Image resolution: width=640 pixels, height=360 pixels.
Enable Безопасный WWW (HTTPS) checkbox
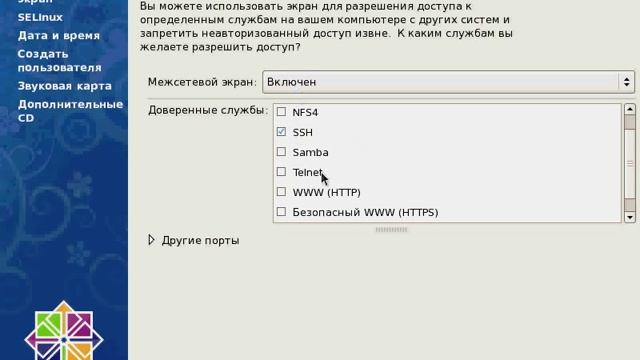tap(281, 211)
